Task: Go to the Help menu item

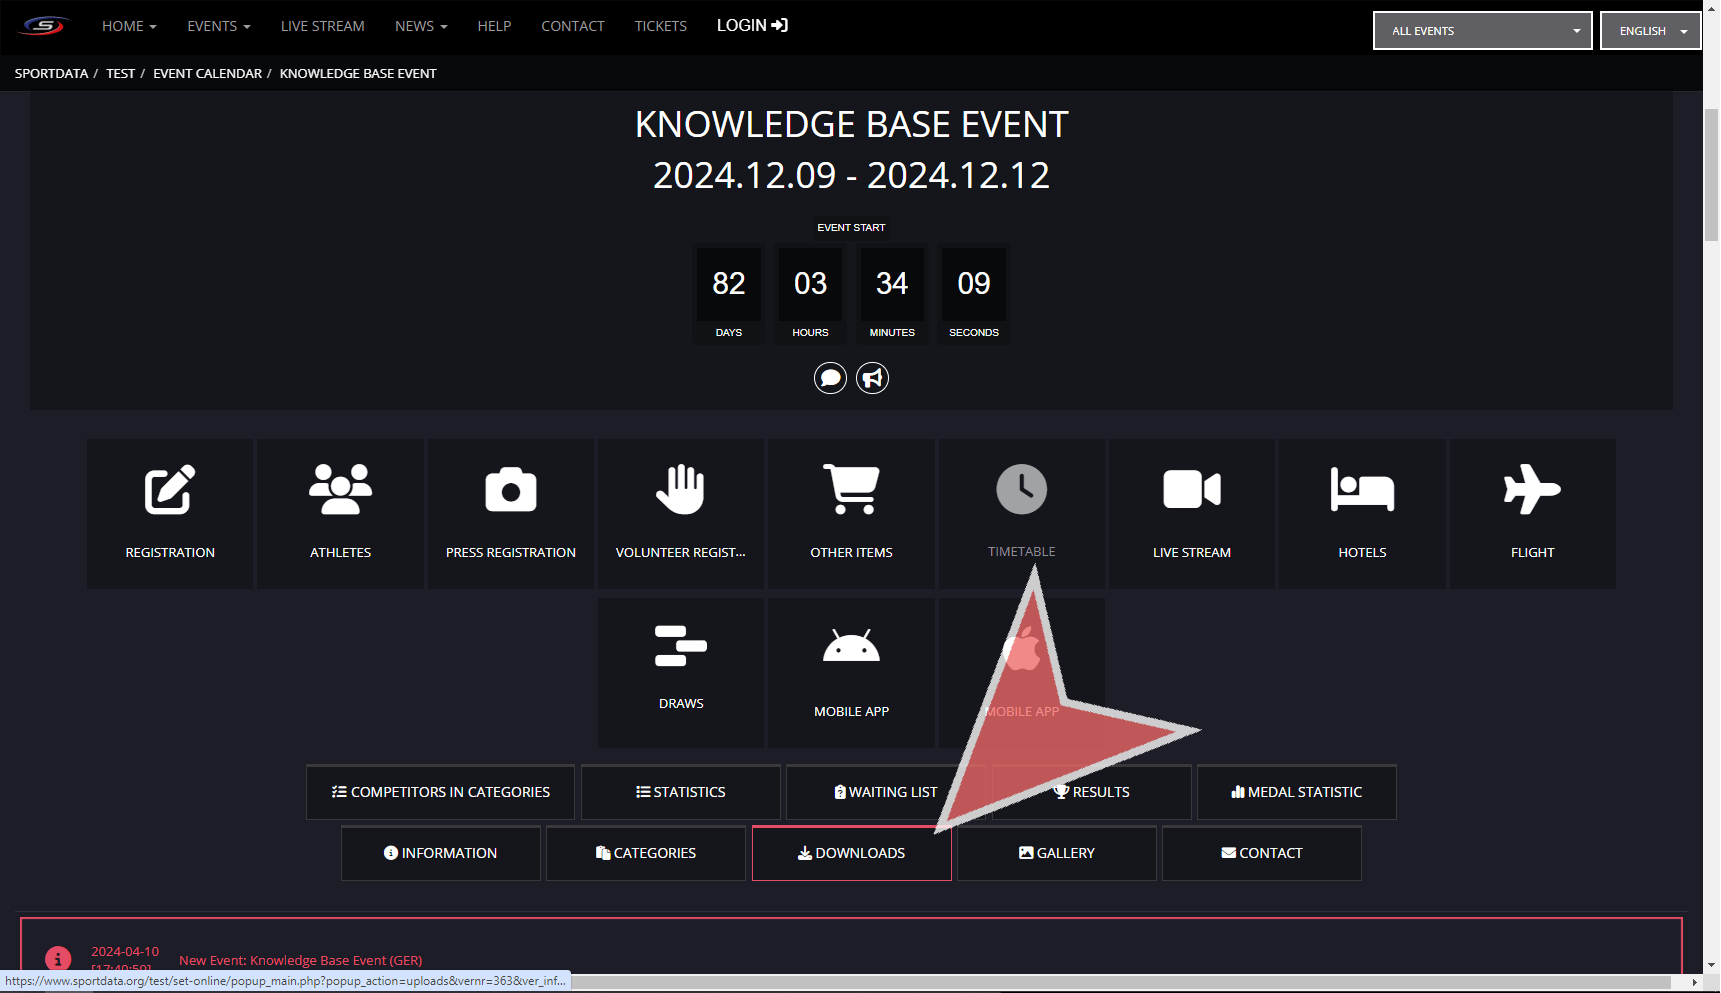Action: click(494, 26)
